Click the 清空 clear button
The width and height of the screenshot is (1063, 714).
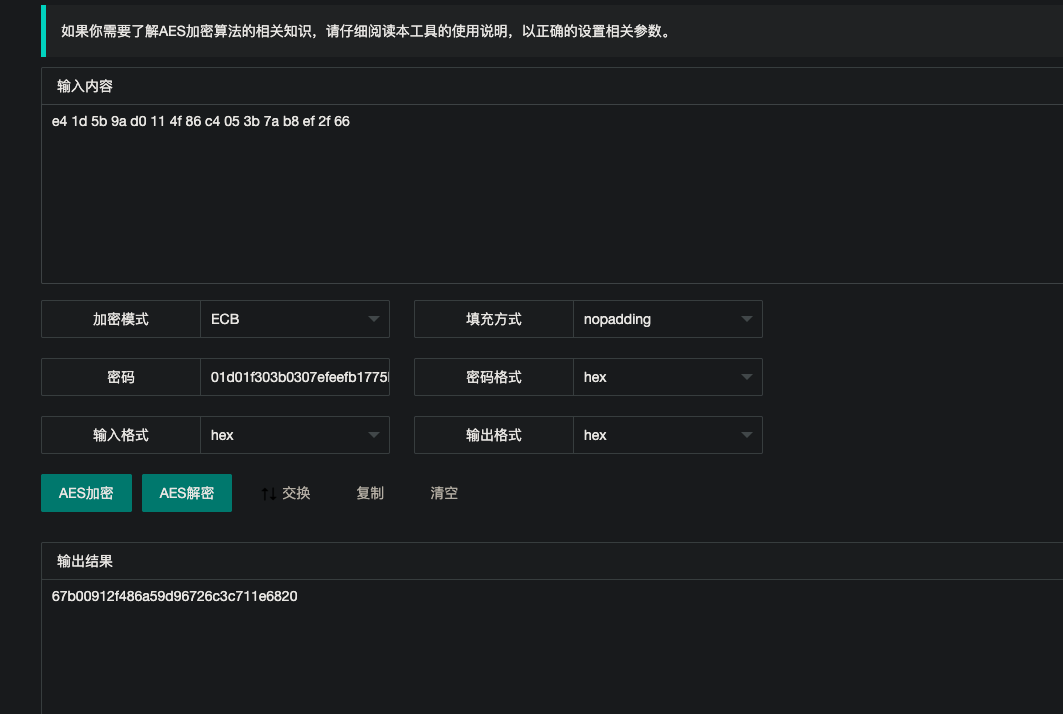click(x=444, y=493)
